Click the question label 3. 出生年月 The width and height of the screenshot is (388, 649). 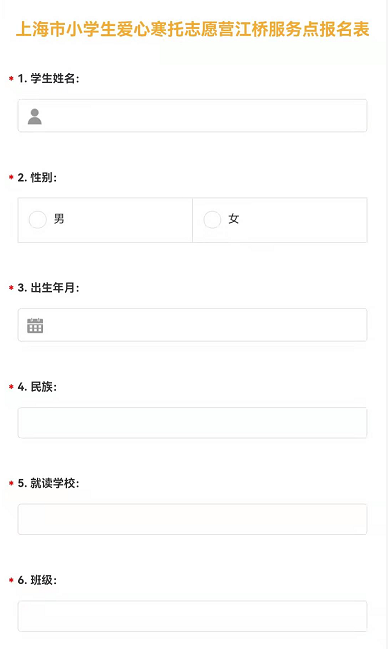[x=48, y=288]
